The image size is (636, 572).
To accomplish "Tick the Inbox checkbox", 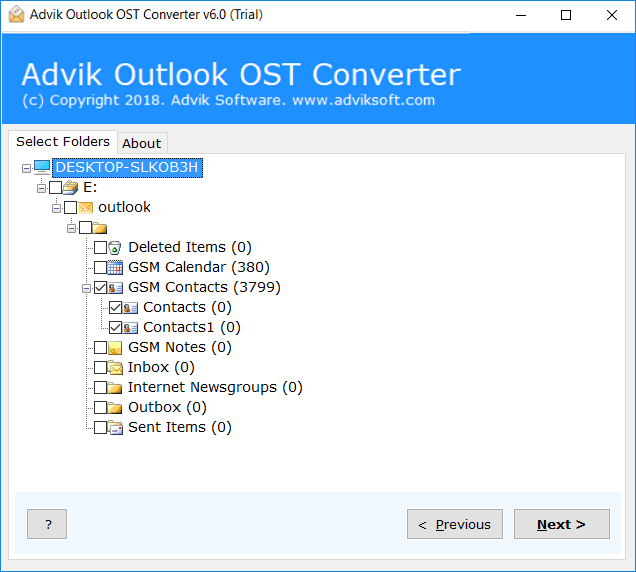I will click(x=101, y=368).
